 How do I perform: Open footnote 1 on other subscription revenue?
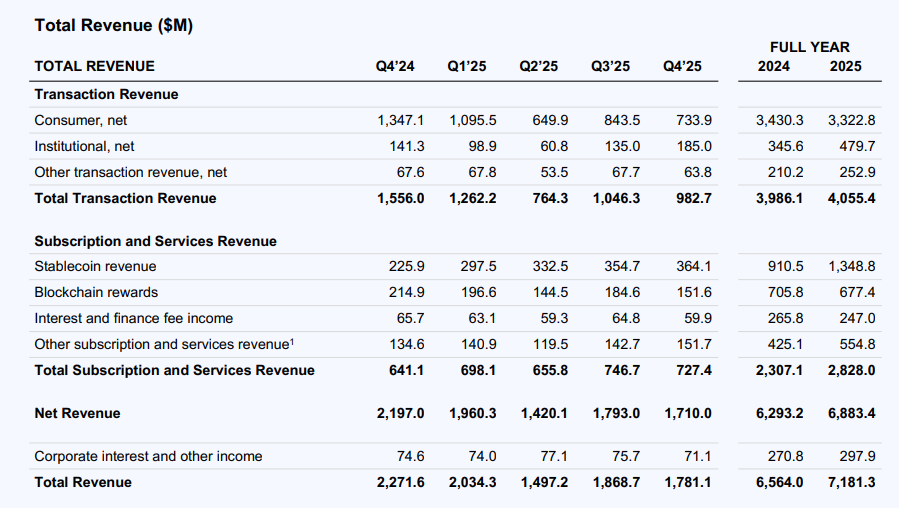point(291,341)
